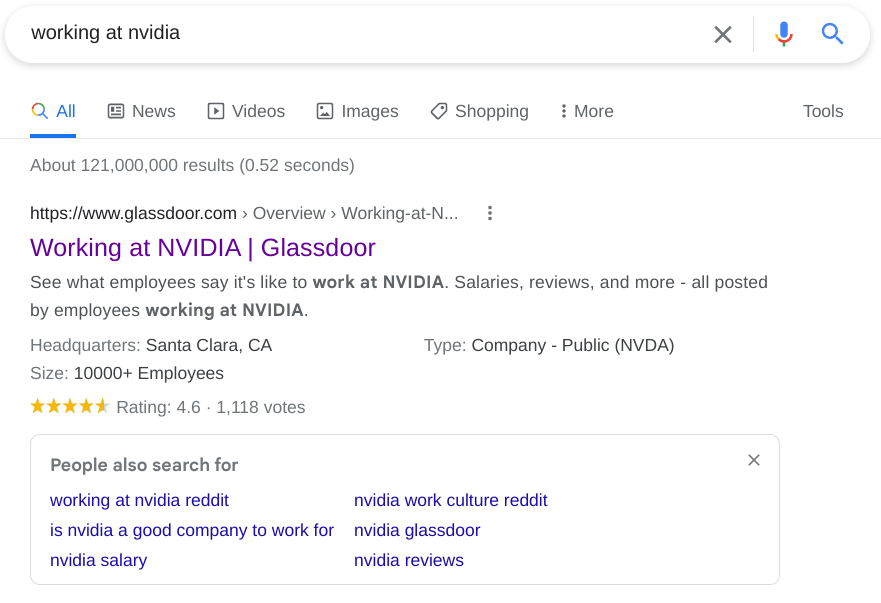Switch to the Videos tab

point(246,111)
